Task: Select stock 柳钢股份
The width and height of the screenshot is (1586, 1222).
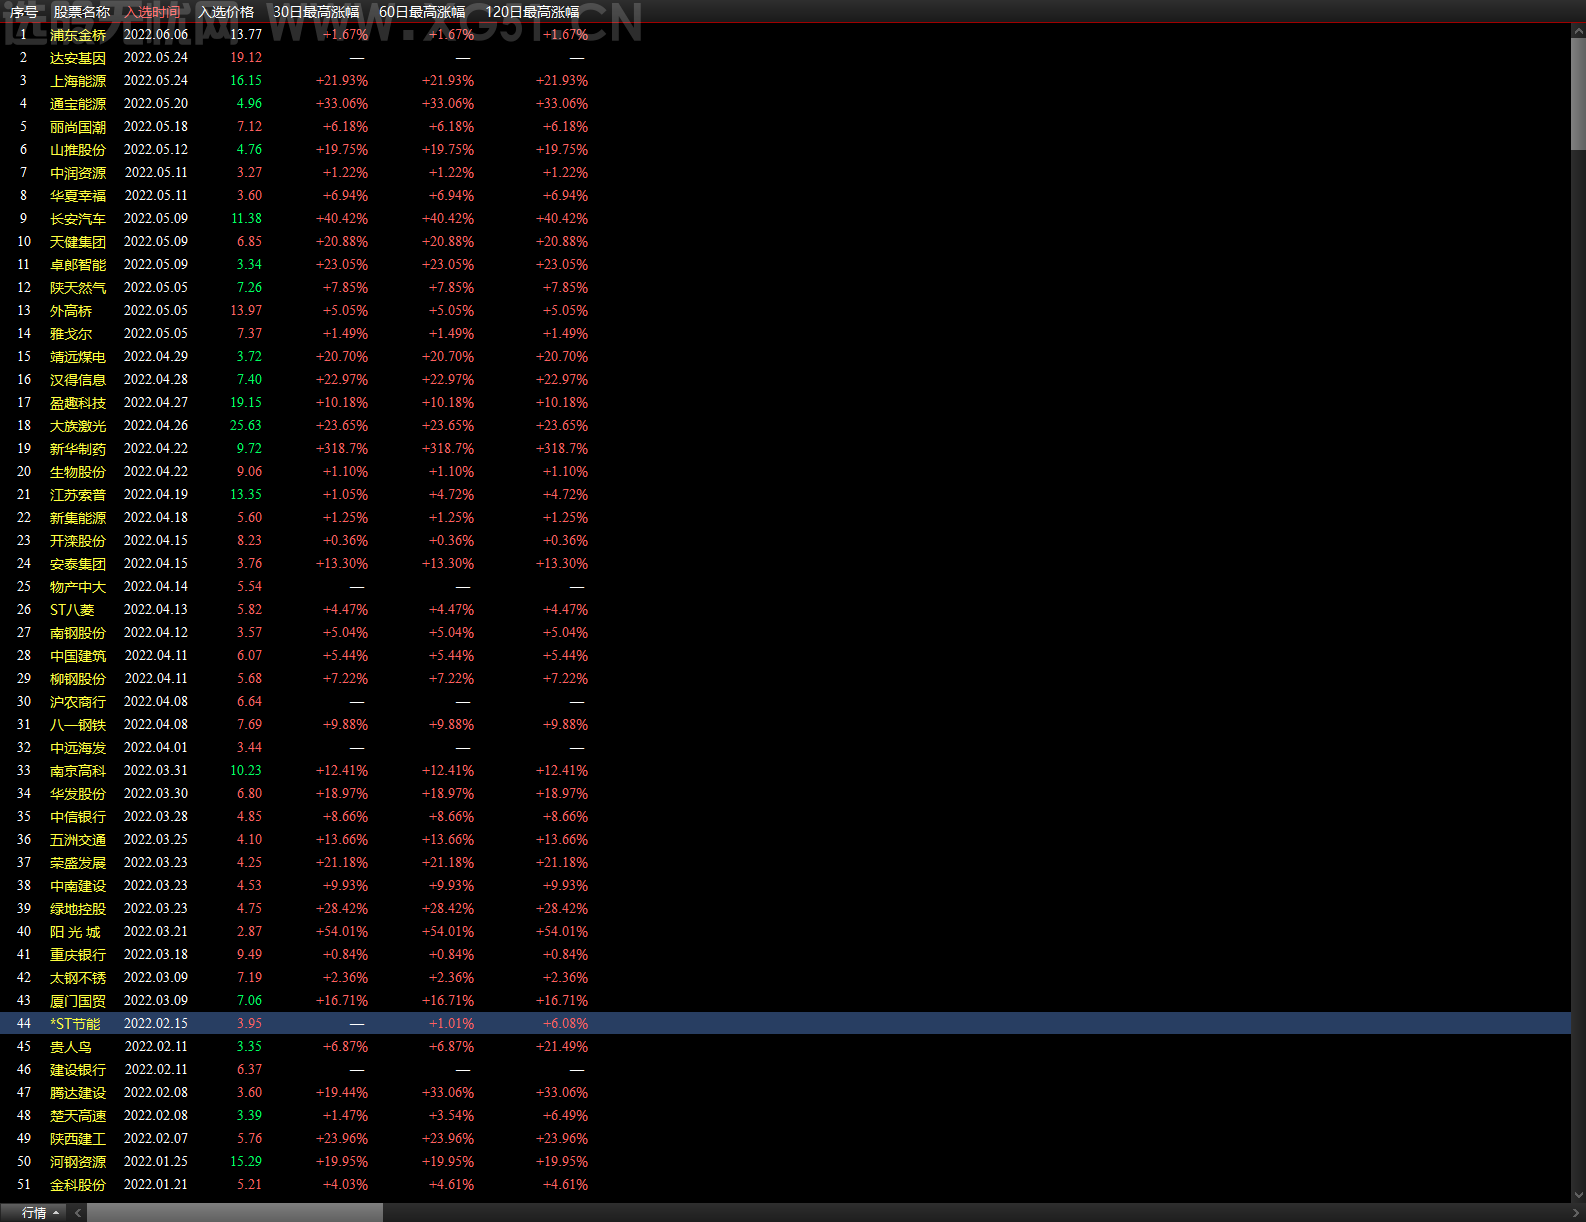Action: [x=78, y=679]
